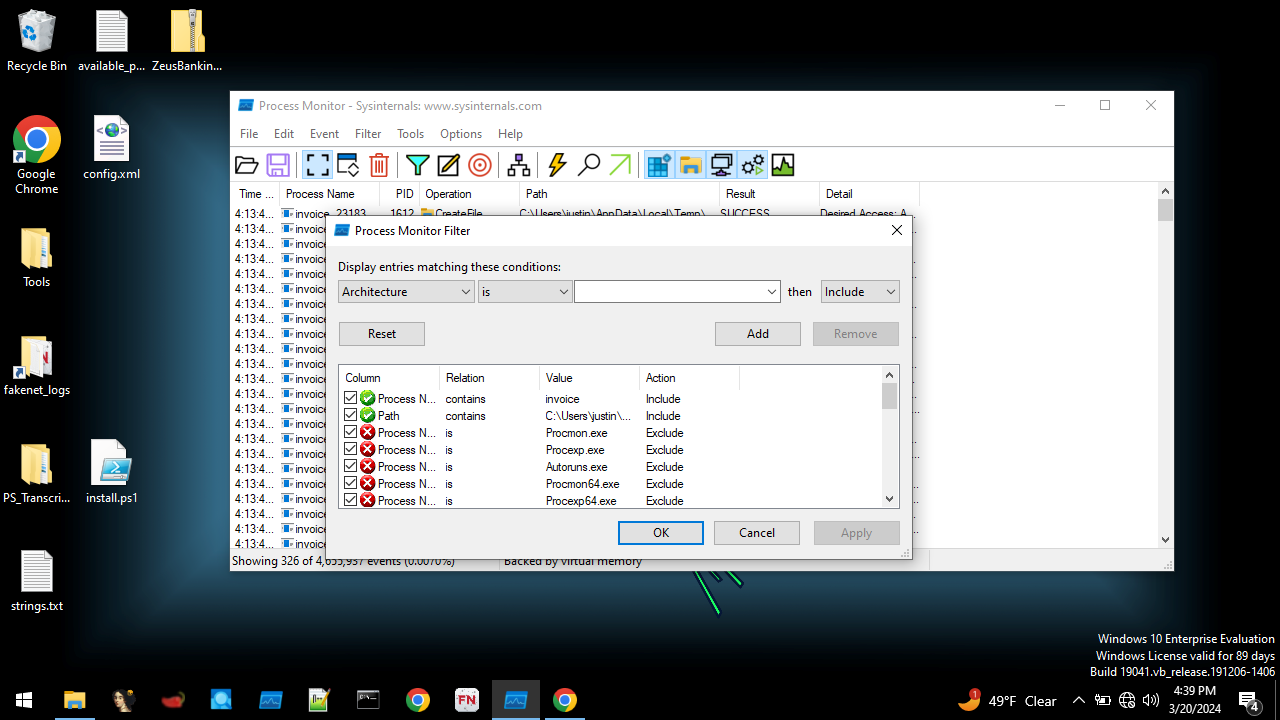Disable the Autoruns.exe exclude filter
Viewport: 1280px width, 720px height.
[351, 466]
